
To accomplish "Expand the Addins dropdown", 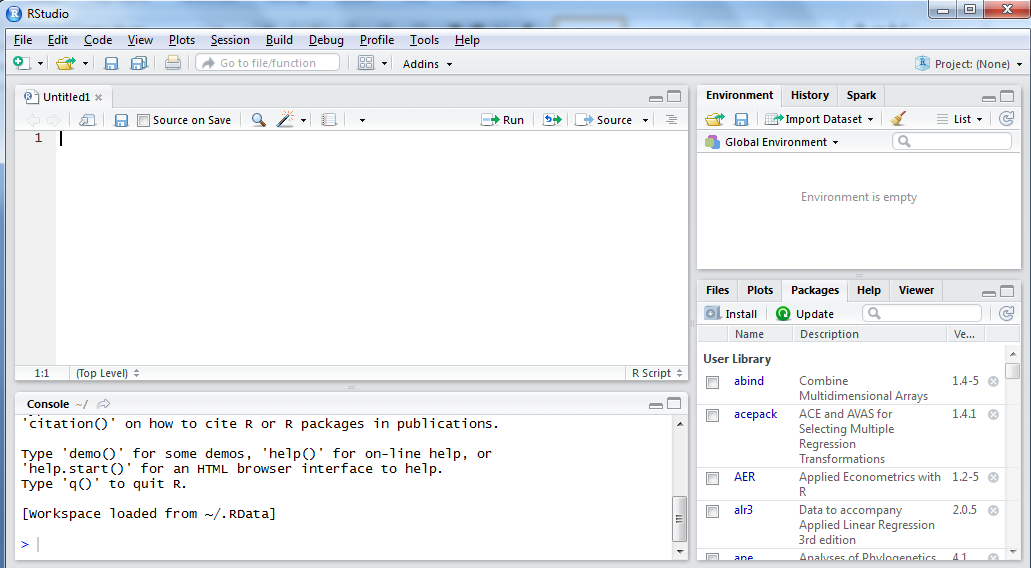I will pos(427,64).
